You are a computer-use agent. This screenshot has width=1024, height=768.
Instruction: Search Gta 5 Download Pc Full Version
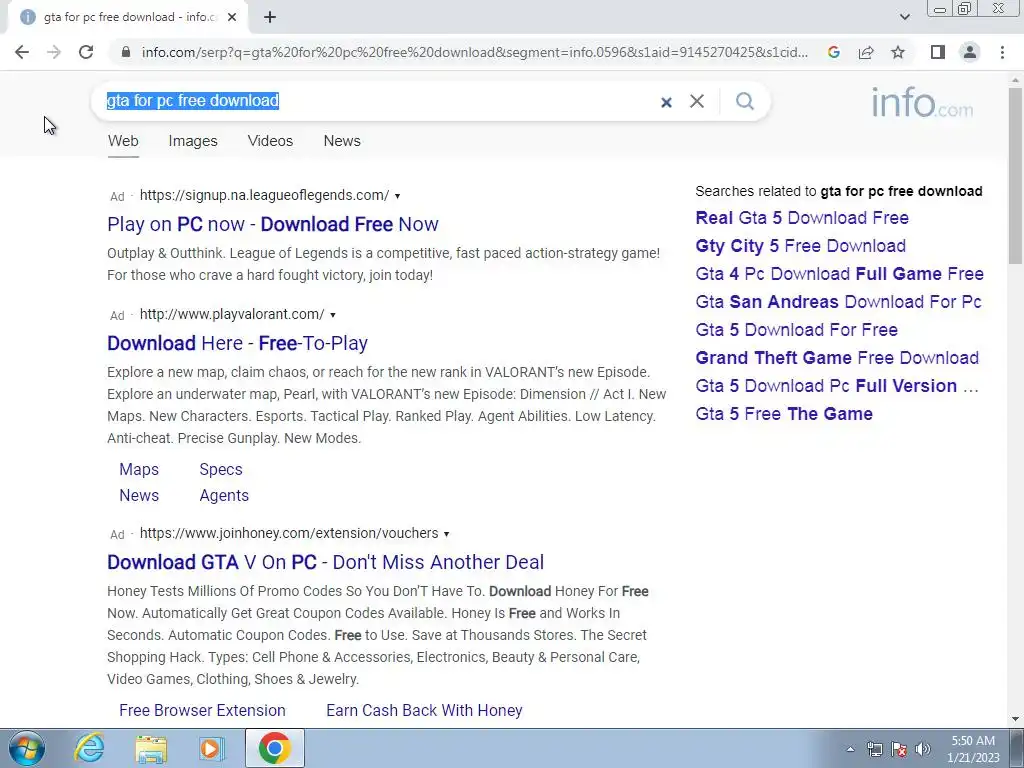click(x=837, y=386)
